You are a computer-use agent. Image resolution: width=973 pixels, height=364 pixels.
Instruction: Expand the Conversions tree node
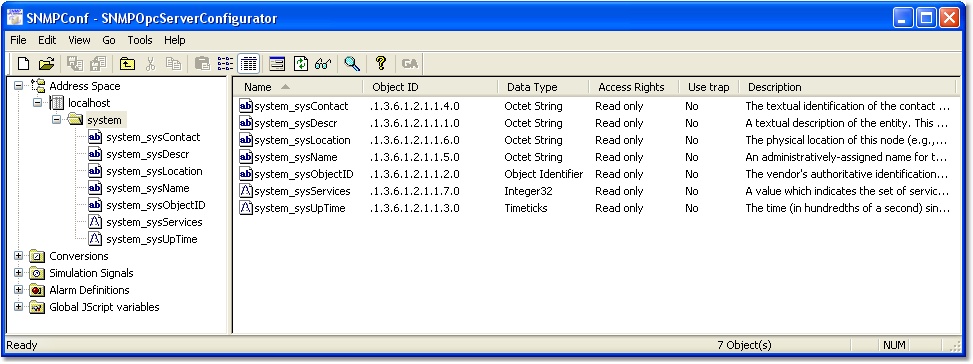tap(19, 255)
